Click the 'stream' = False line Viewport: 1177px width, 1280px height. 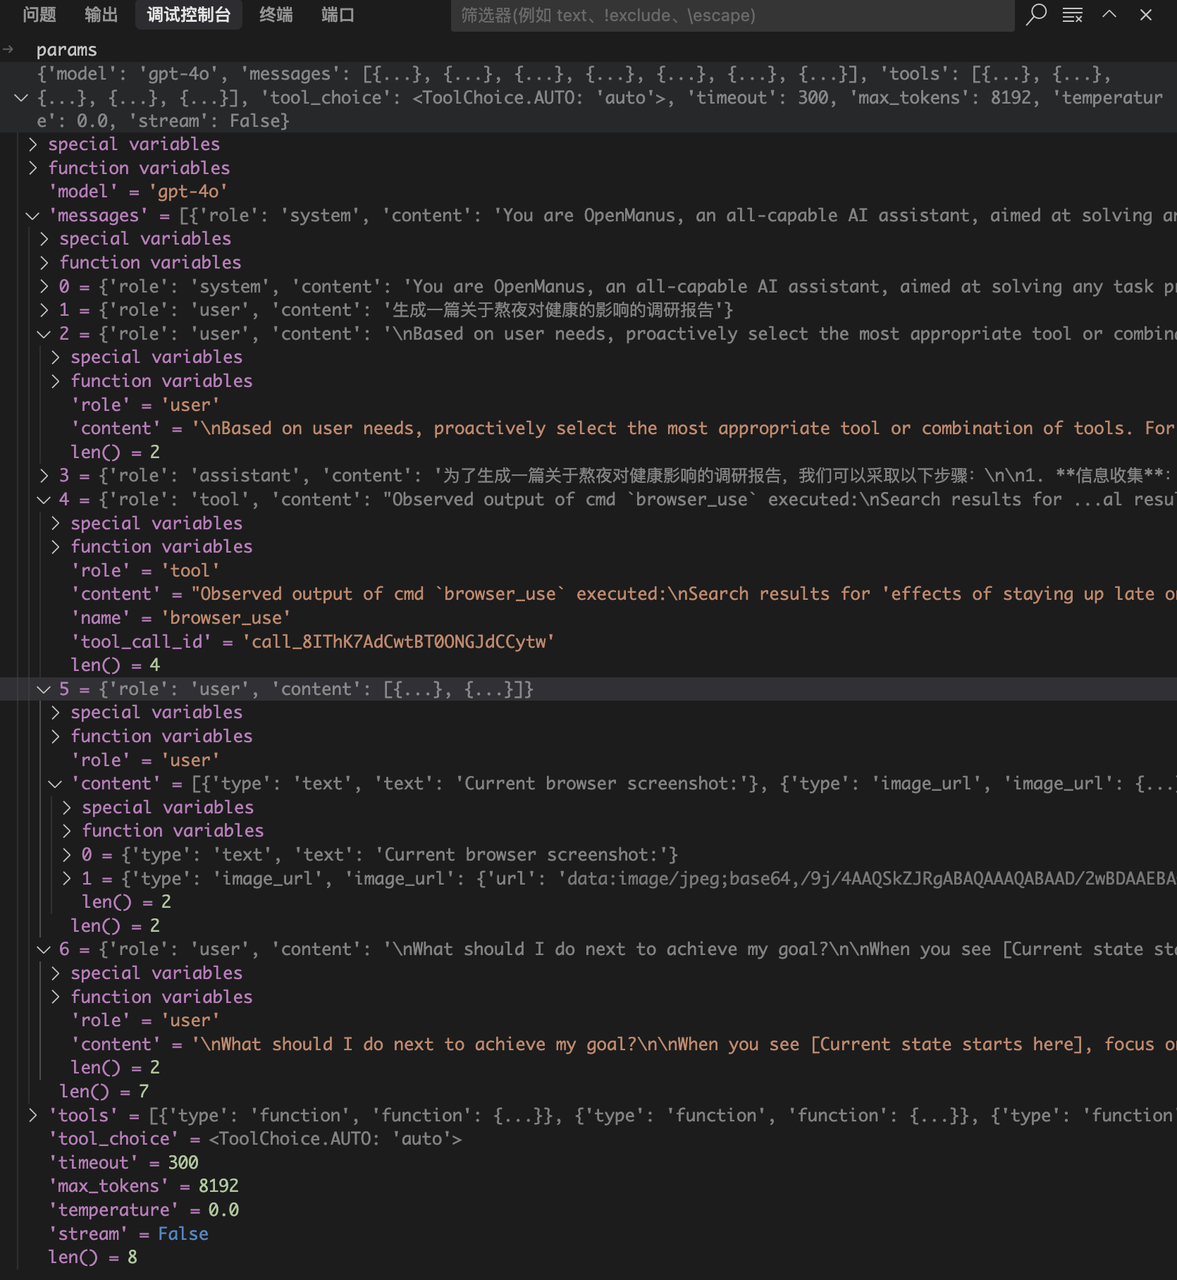(x=129, y=1234)
